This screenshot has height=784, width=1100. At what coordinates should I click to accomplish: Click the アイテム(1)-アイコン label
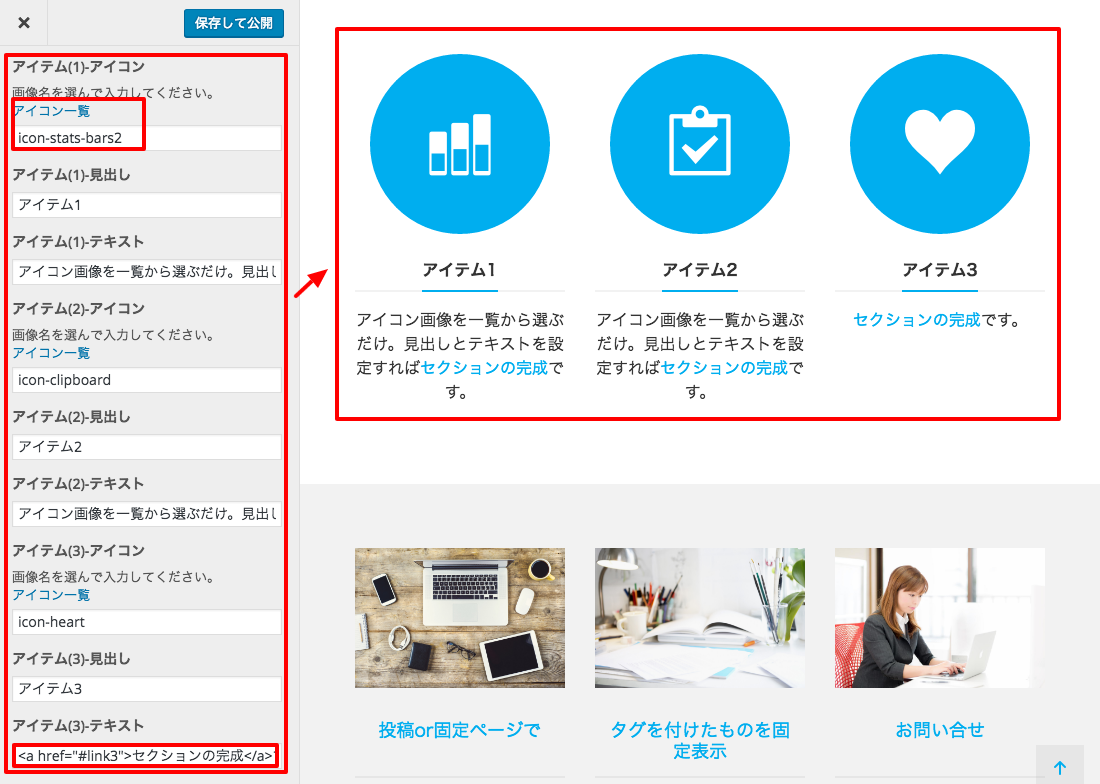point(79,67)
